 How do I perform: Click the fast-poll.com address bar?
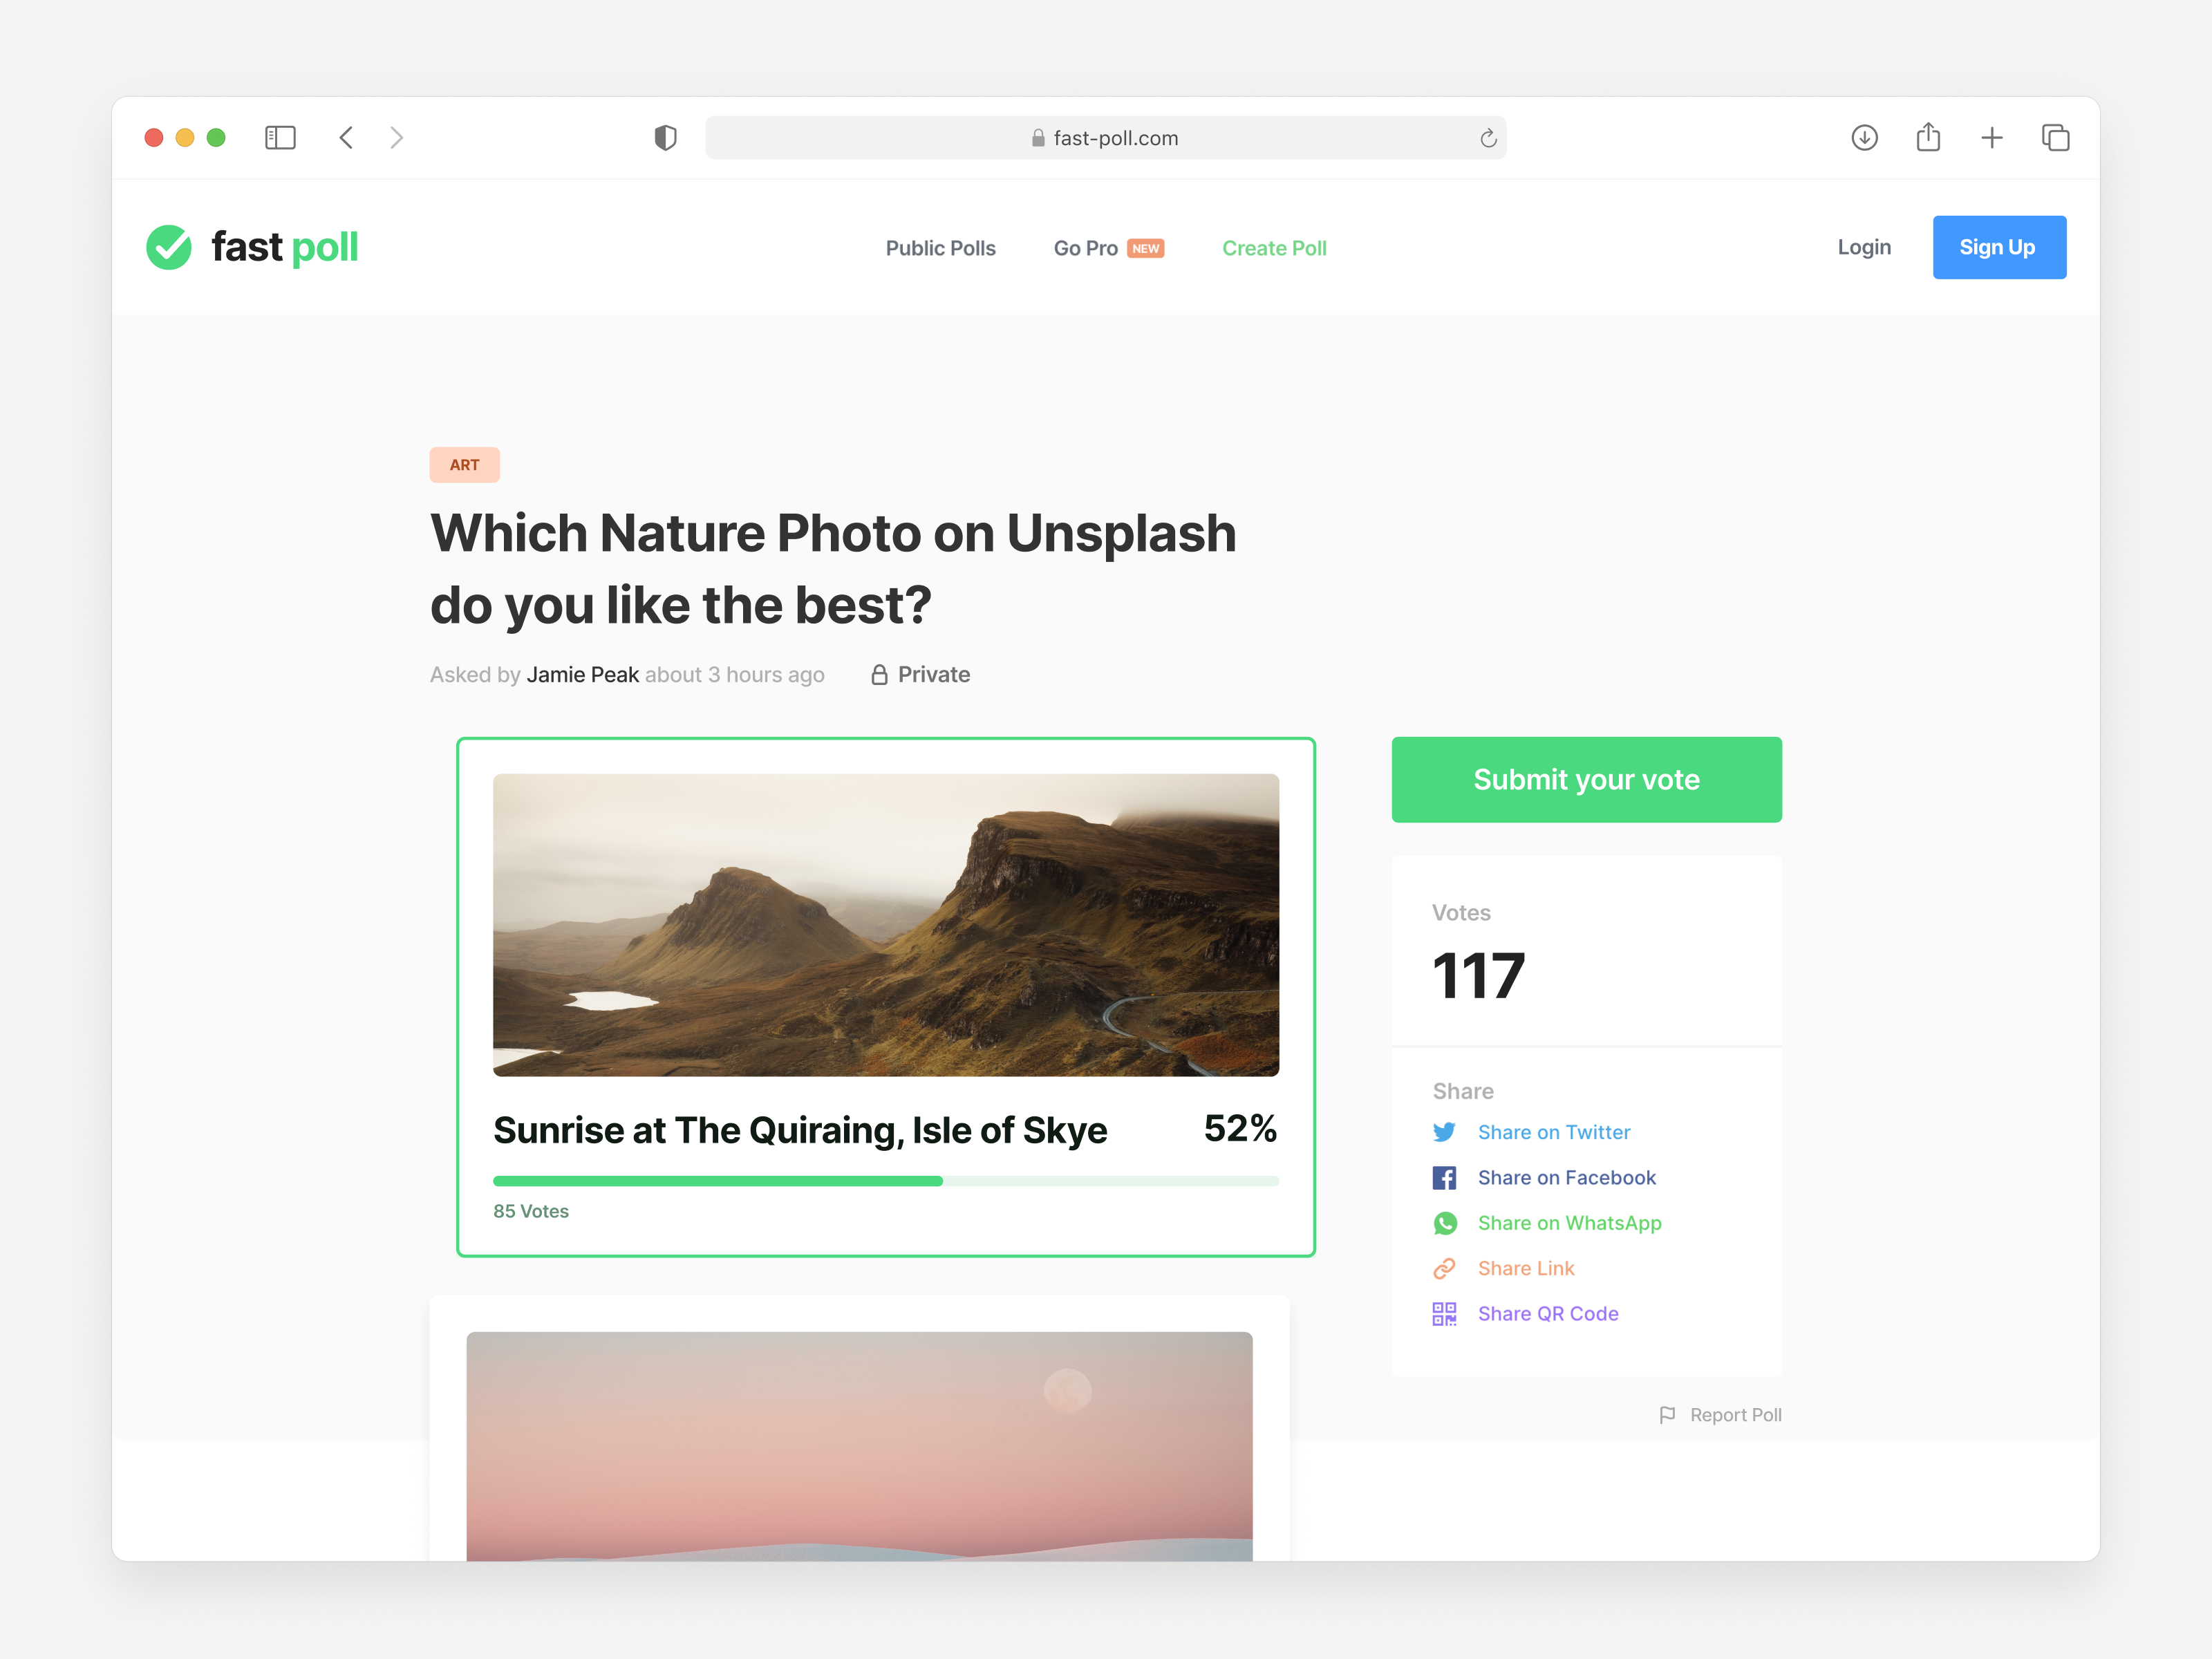pyautogui.click(x=1105, y=138)
